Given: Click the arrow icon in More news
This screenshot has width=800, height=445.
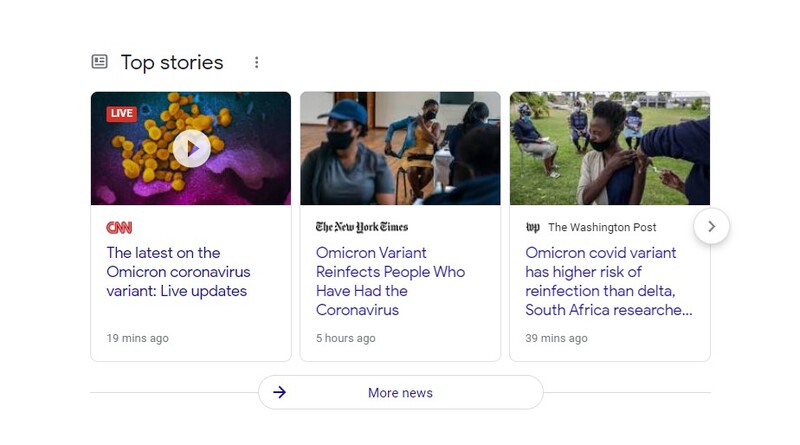Looking at the screenshot, I should pyautogui.click(x=280, y=393).
